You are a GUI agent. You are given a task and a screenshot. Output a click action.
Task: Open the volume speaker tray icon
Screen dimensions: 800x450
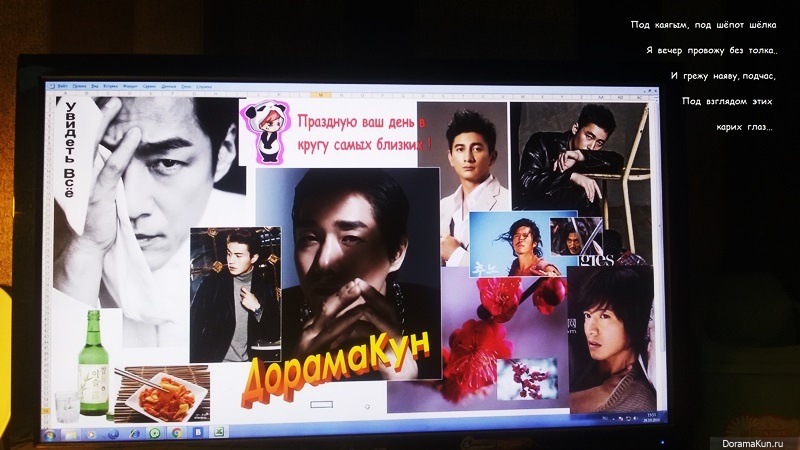[636, 418]
